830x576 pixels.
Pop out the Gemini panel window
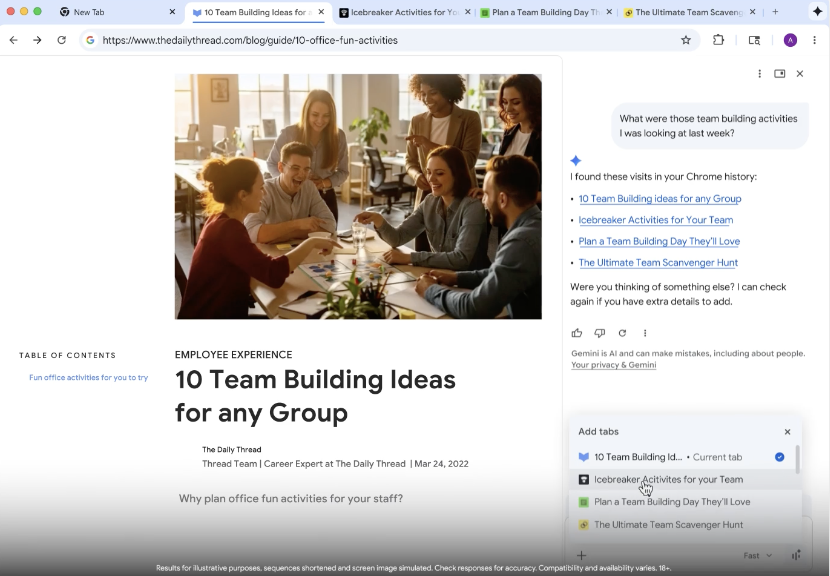(x=780, y=74)
